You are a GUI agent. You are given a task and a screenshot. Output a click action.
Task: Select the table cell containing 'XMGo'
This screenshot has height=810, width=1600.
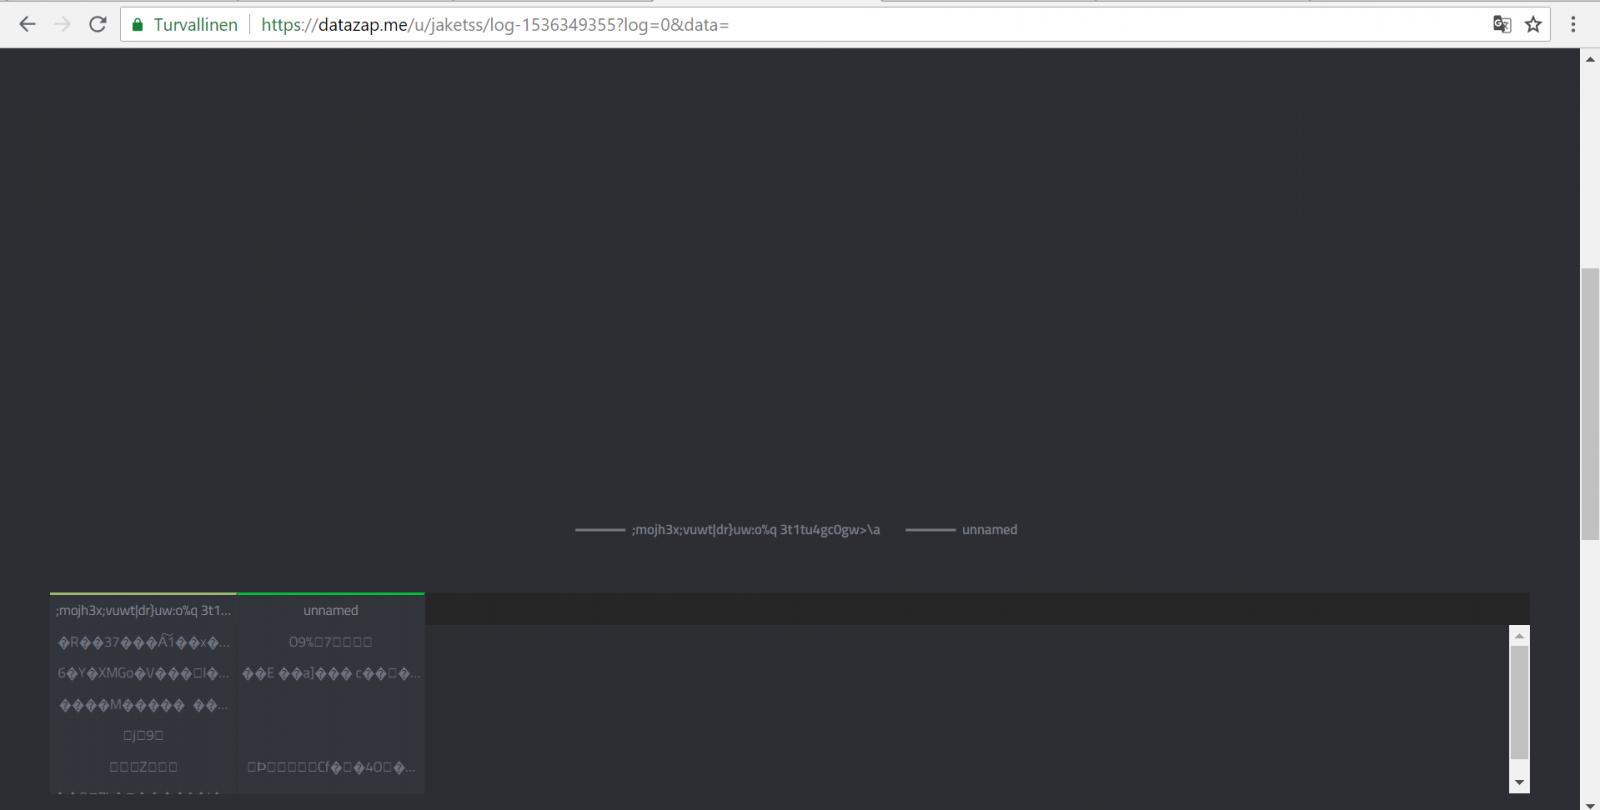click(x=143, y=674)
